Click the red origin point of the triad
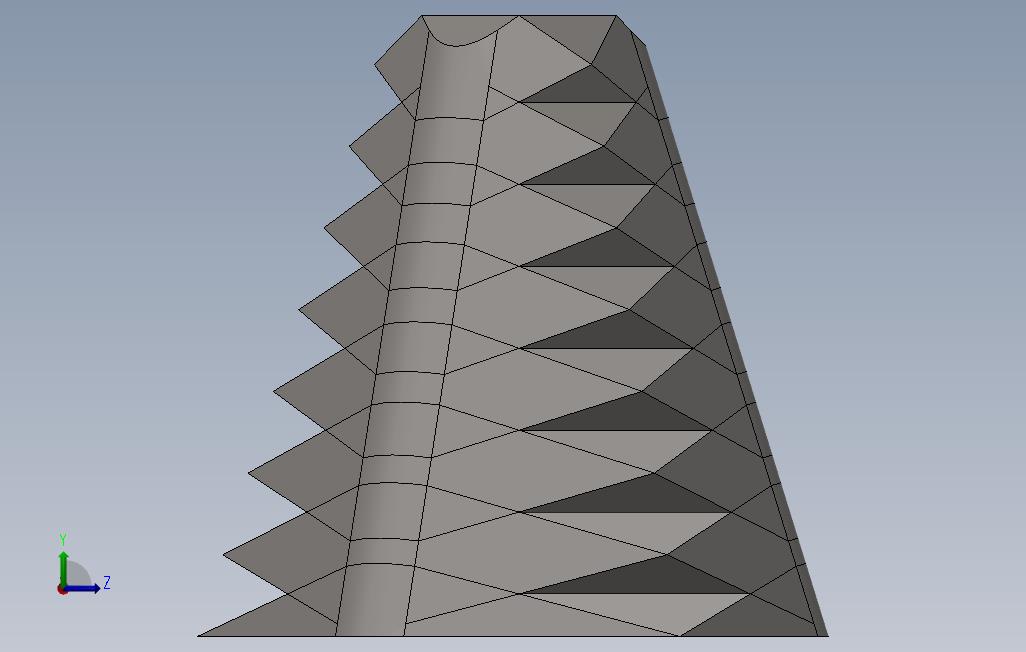 [x=62, y=590]
